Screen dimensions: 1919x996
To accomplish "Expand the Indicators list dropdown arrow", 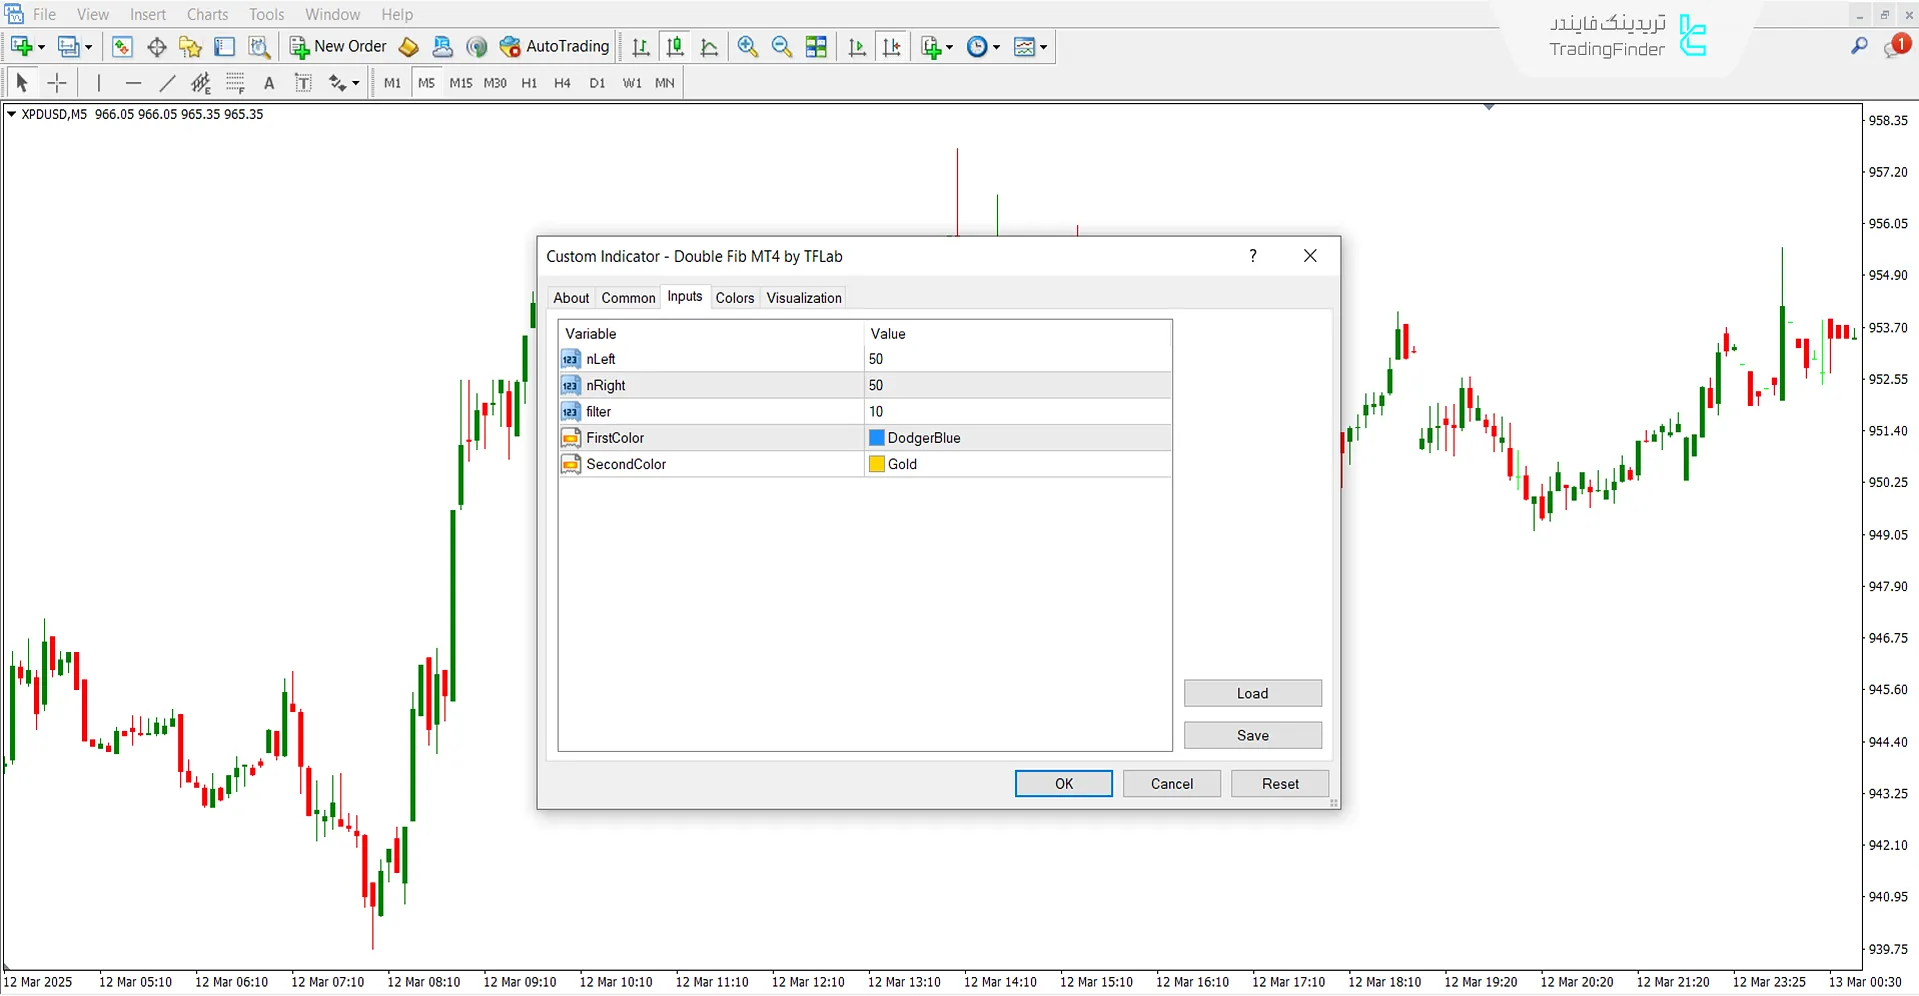I will tap(949, 47).
